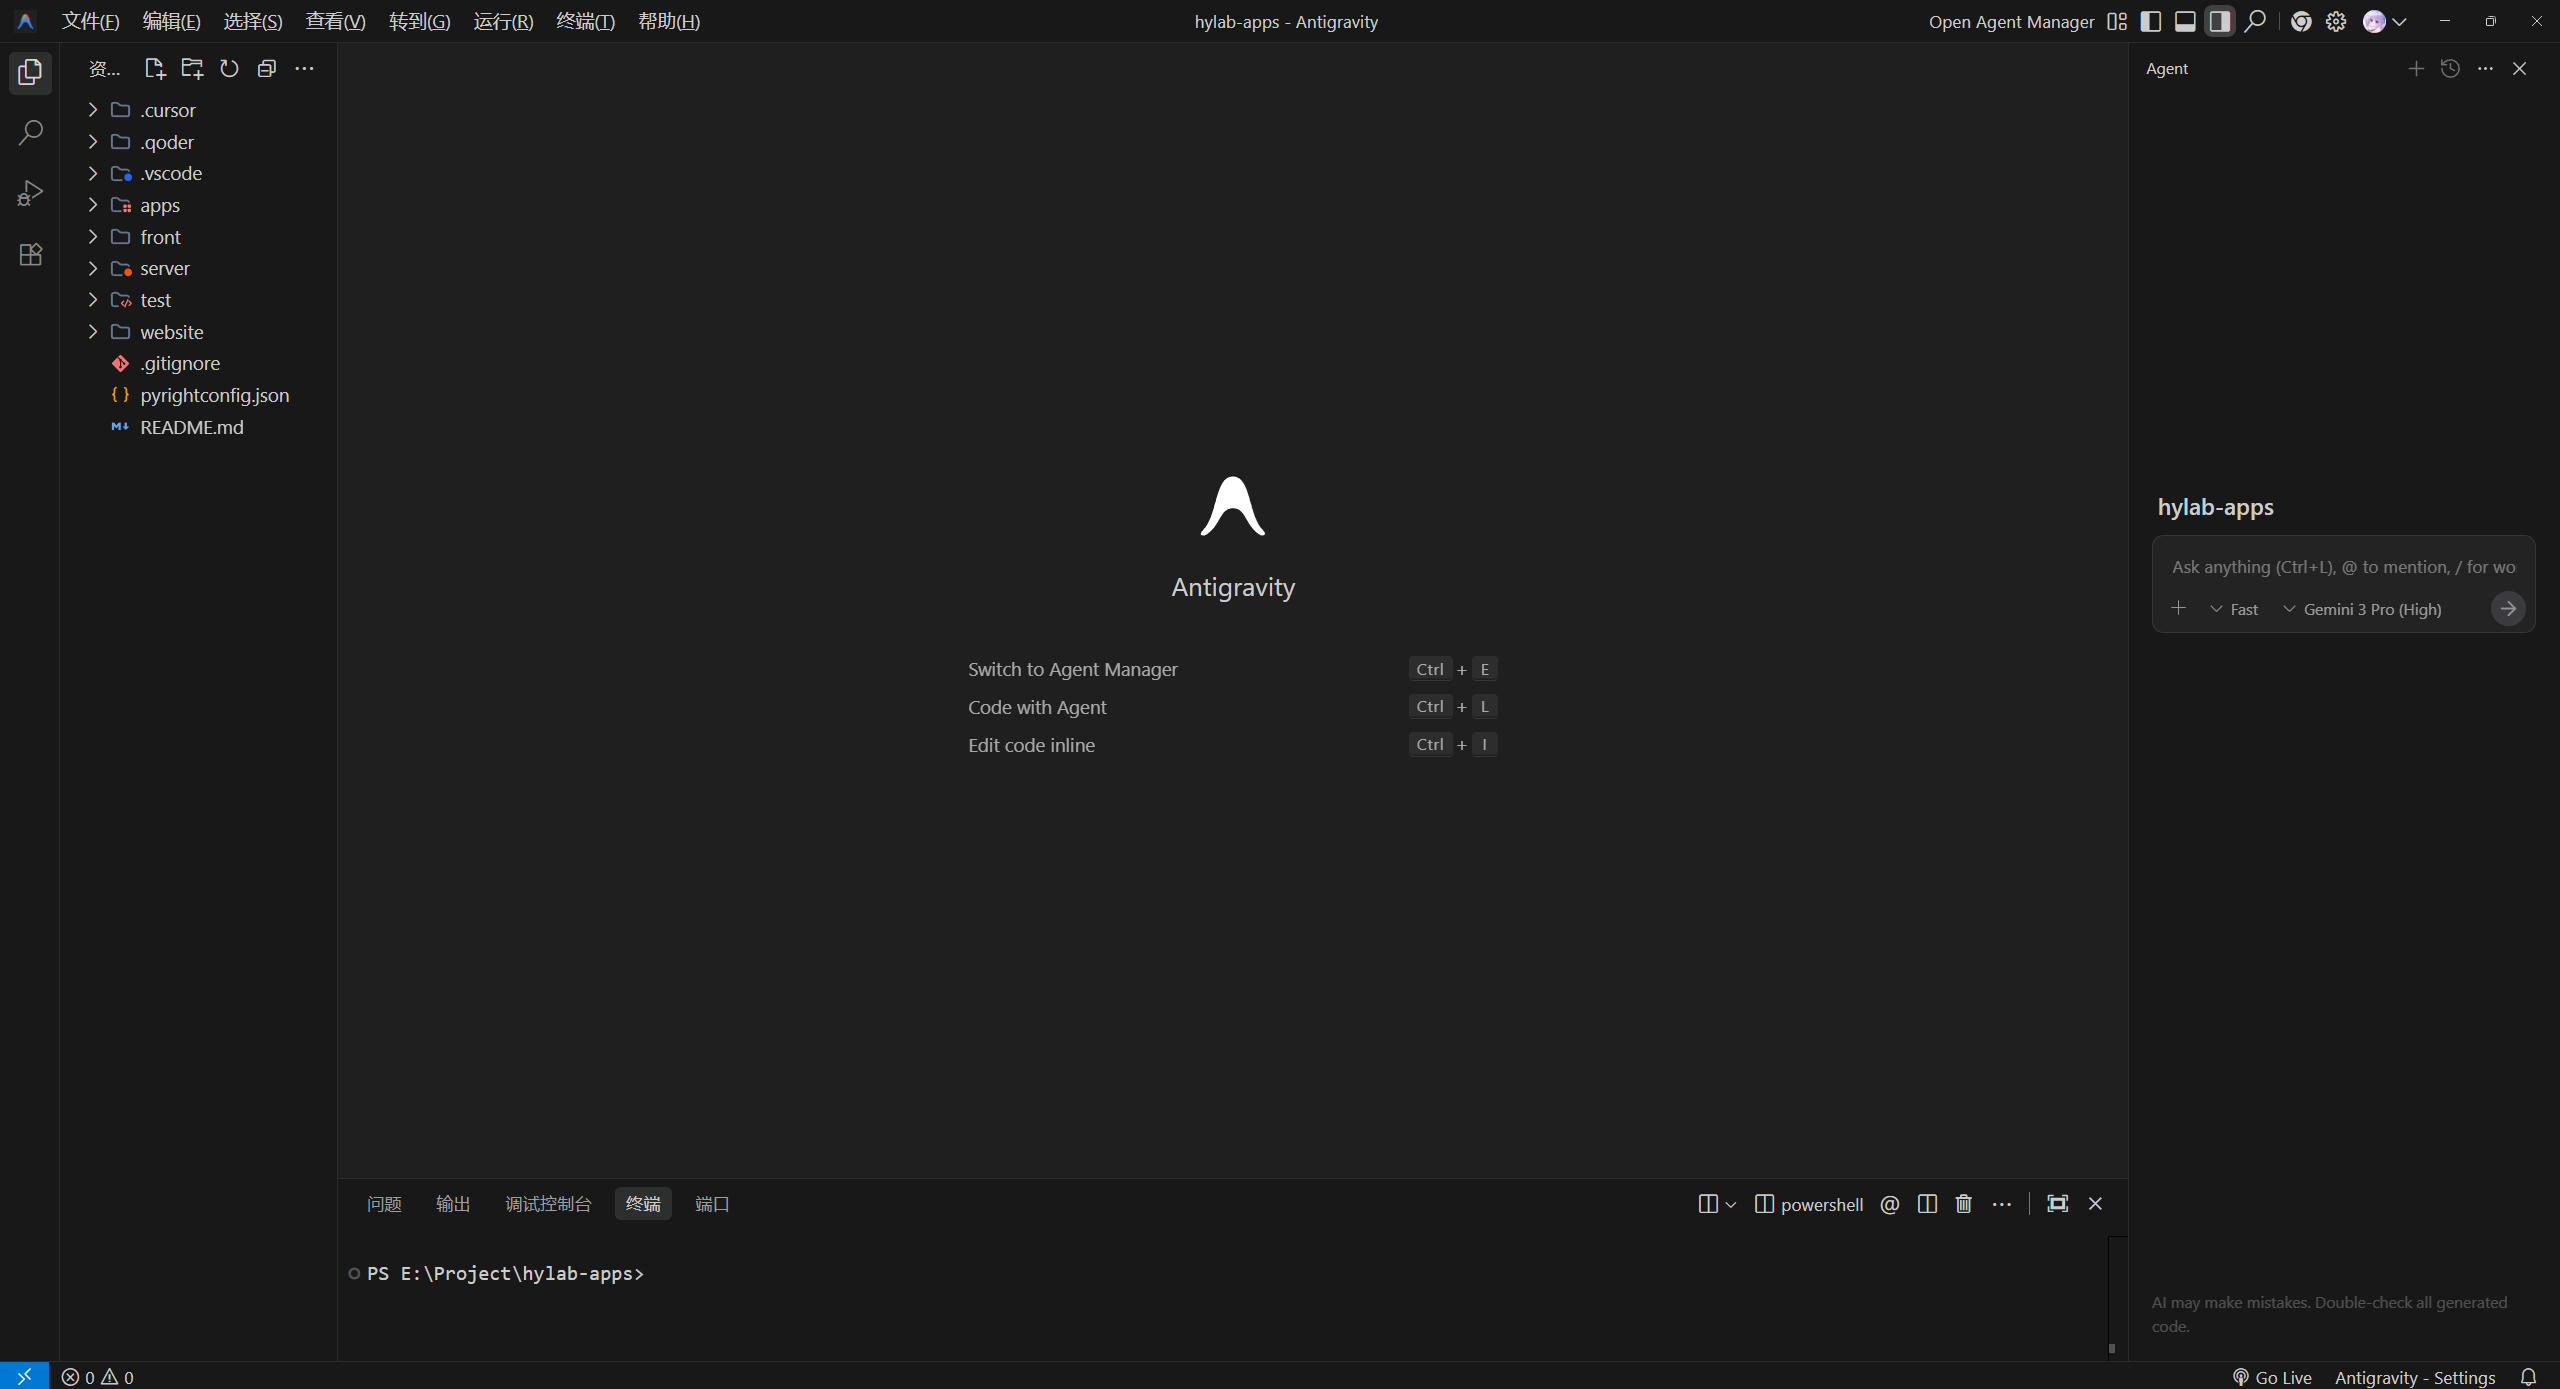2560x1389 pixels.
Task: Click Go Live in status bar
Action: [2272, 1377]
